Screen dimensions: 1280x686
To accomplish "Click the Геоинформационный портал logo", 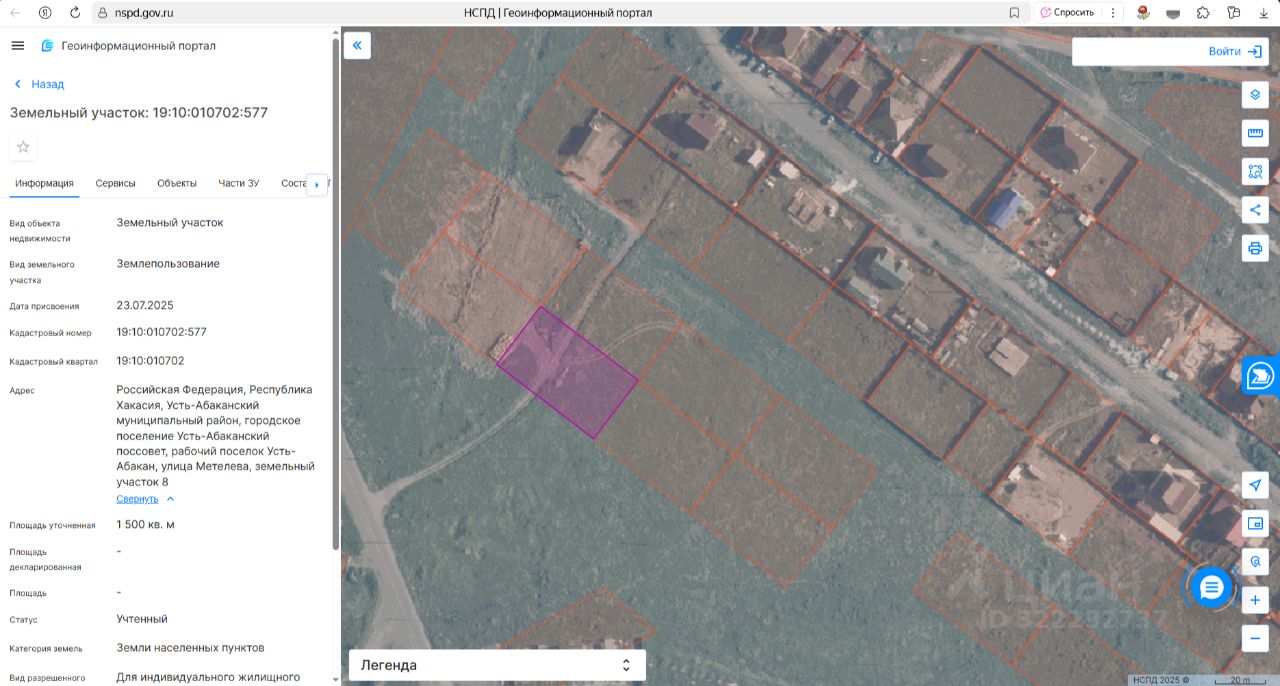I will tap(128, 46).
